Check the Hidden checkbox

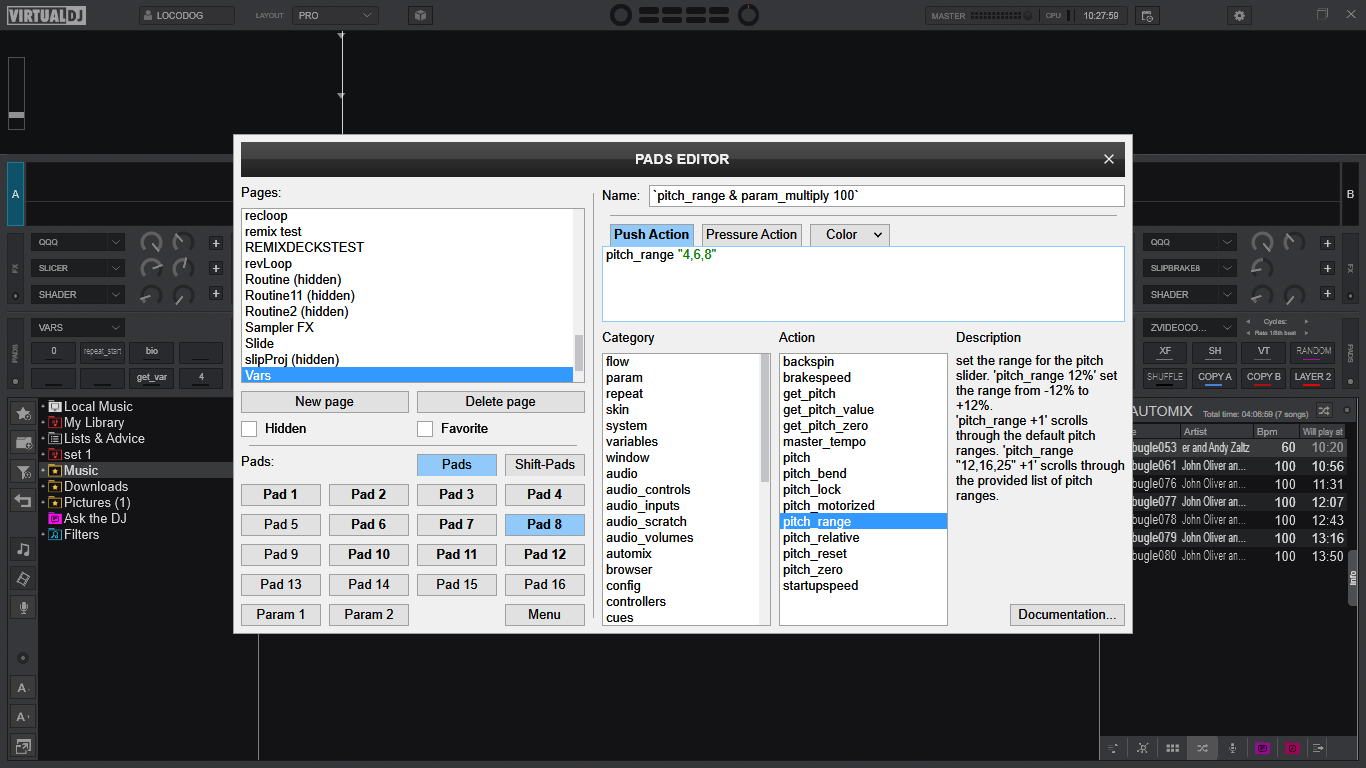point(249,429)
